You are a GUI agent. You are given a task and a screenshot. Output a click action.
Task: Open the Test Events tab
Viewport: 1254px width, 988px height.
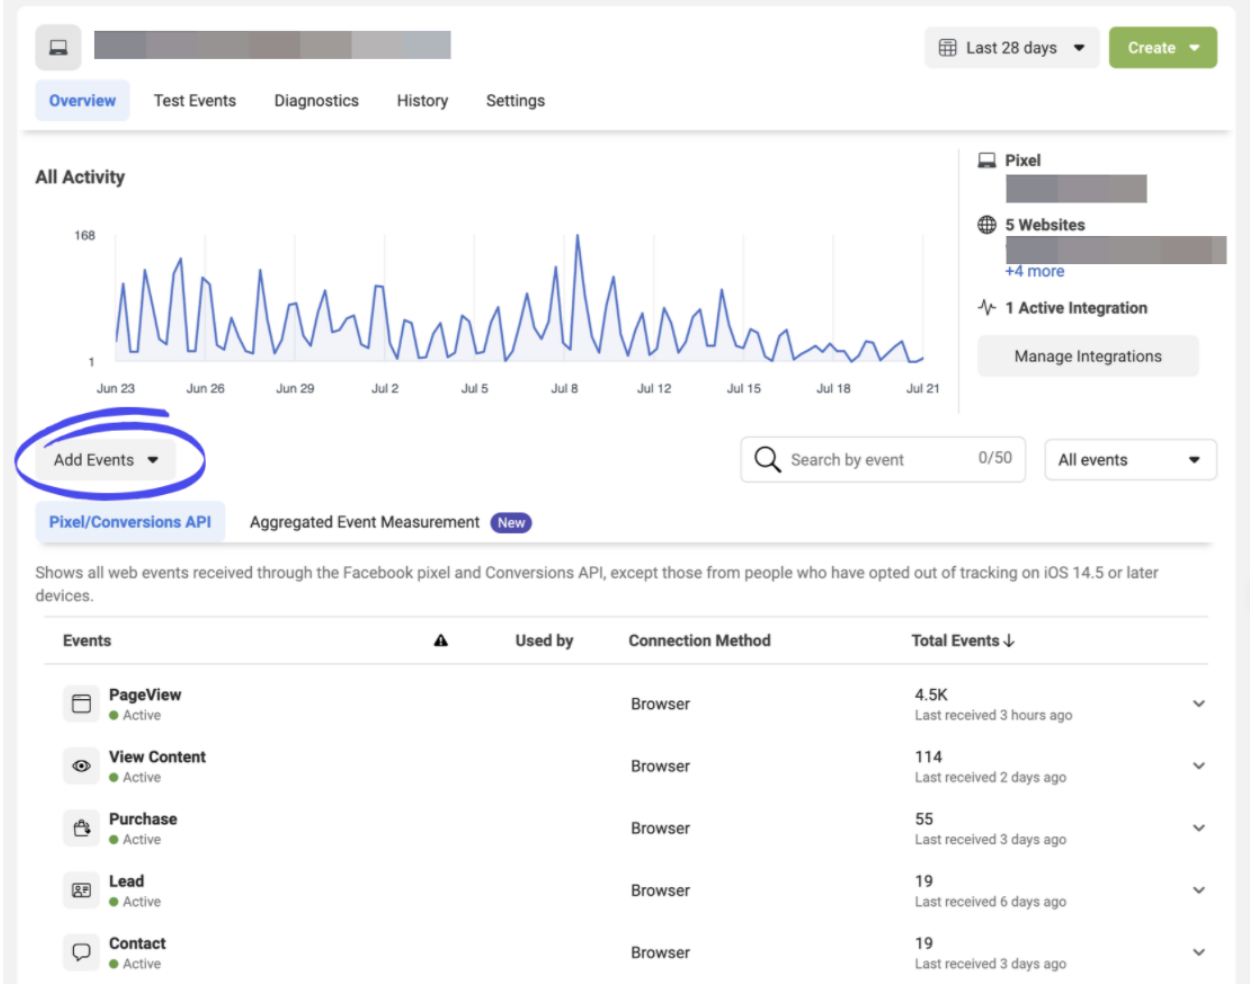tap(195, 101)
